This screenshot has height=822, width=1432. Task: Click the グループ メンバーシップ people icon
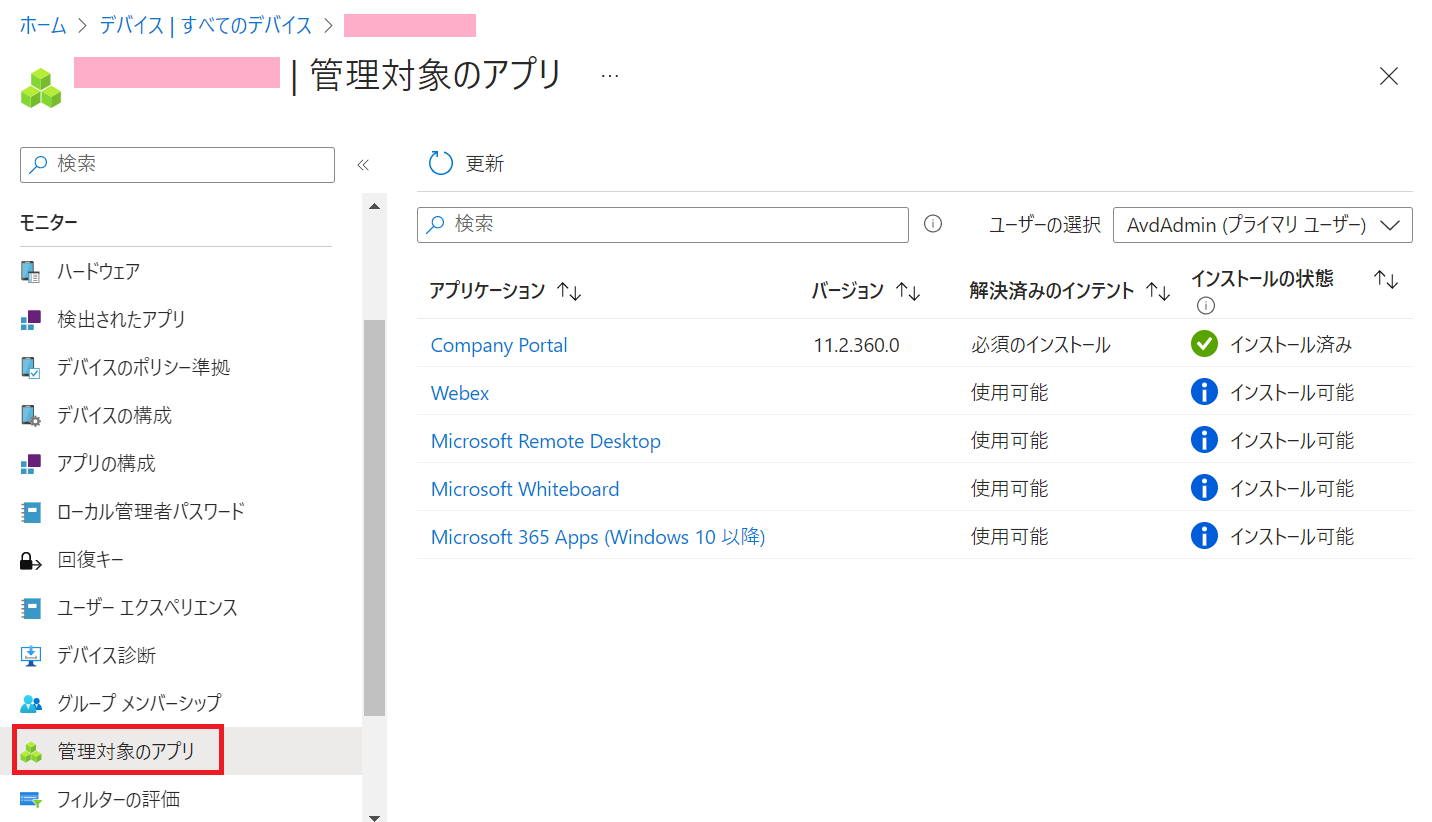(31, 703)
